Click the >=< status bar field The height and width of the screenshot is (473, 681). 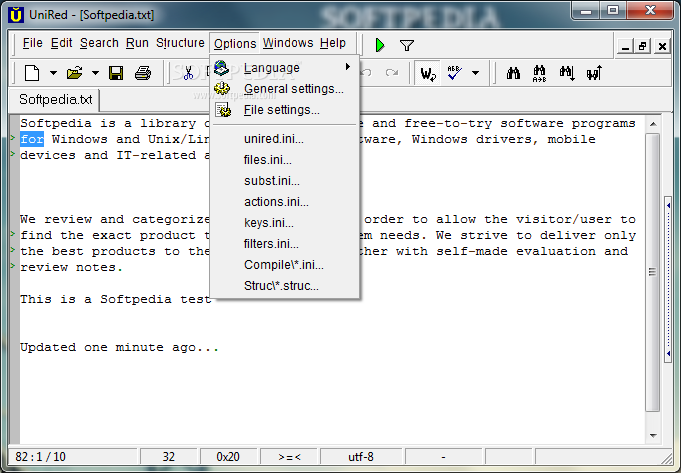point(289,457)
